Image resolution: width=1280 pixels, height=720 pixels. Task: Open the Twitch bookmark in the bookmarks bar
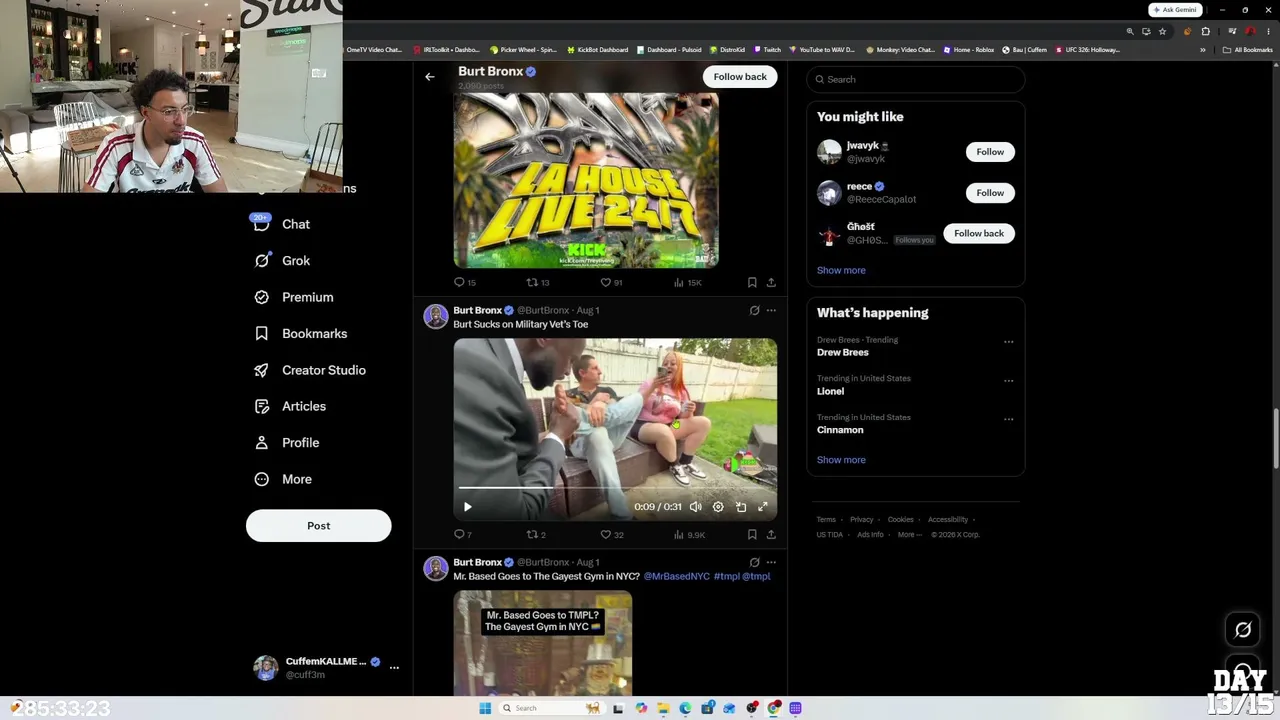768,50
